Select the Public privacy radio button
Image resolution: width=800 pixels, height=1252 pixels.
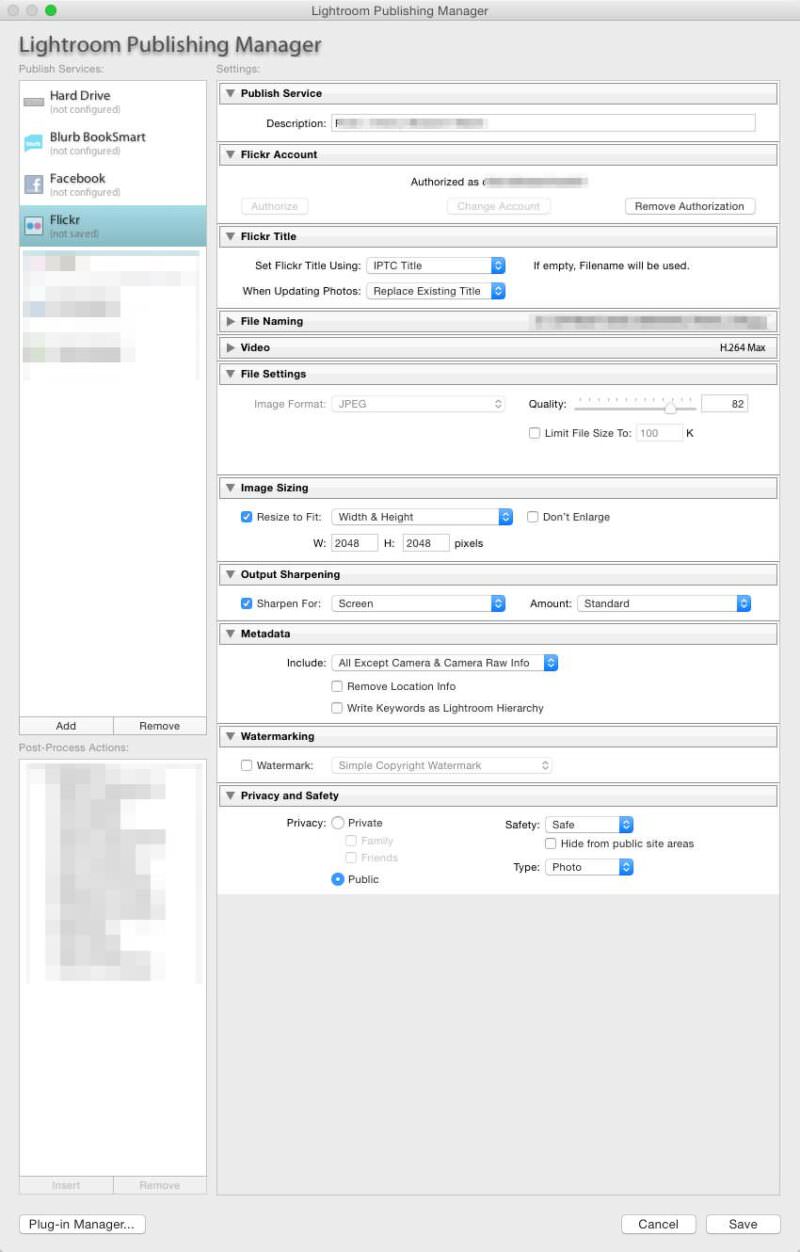pyautogui.click(x=338, y=879)
